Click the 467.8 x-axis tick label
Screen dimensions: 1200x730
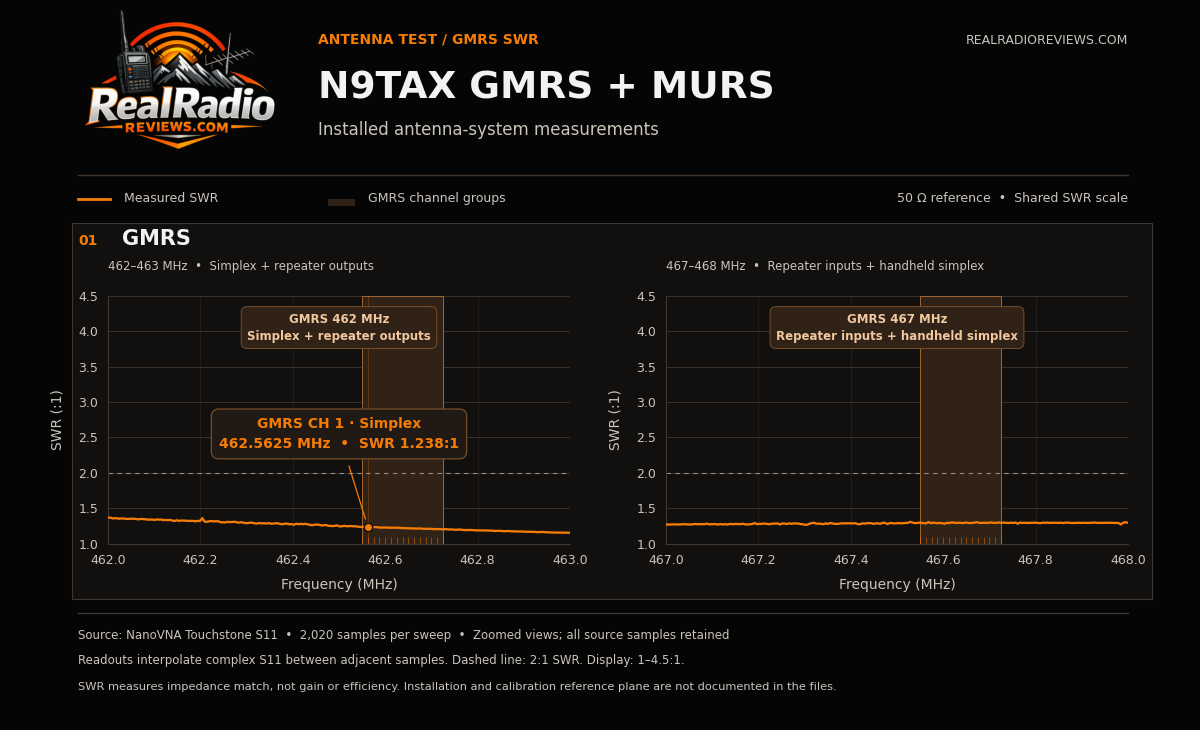click(x=1035, y=560)
